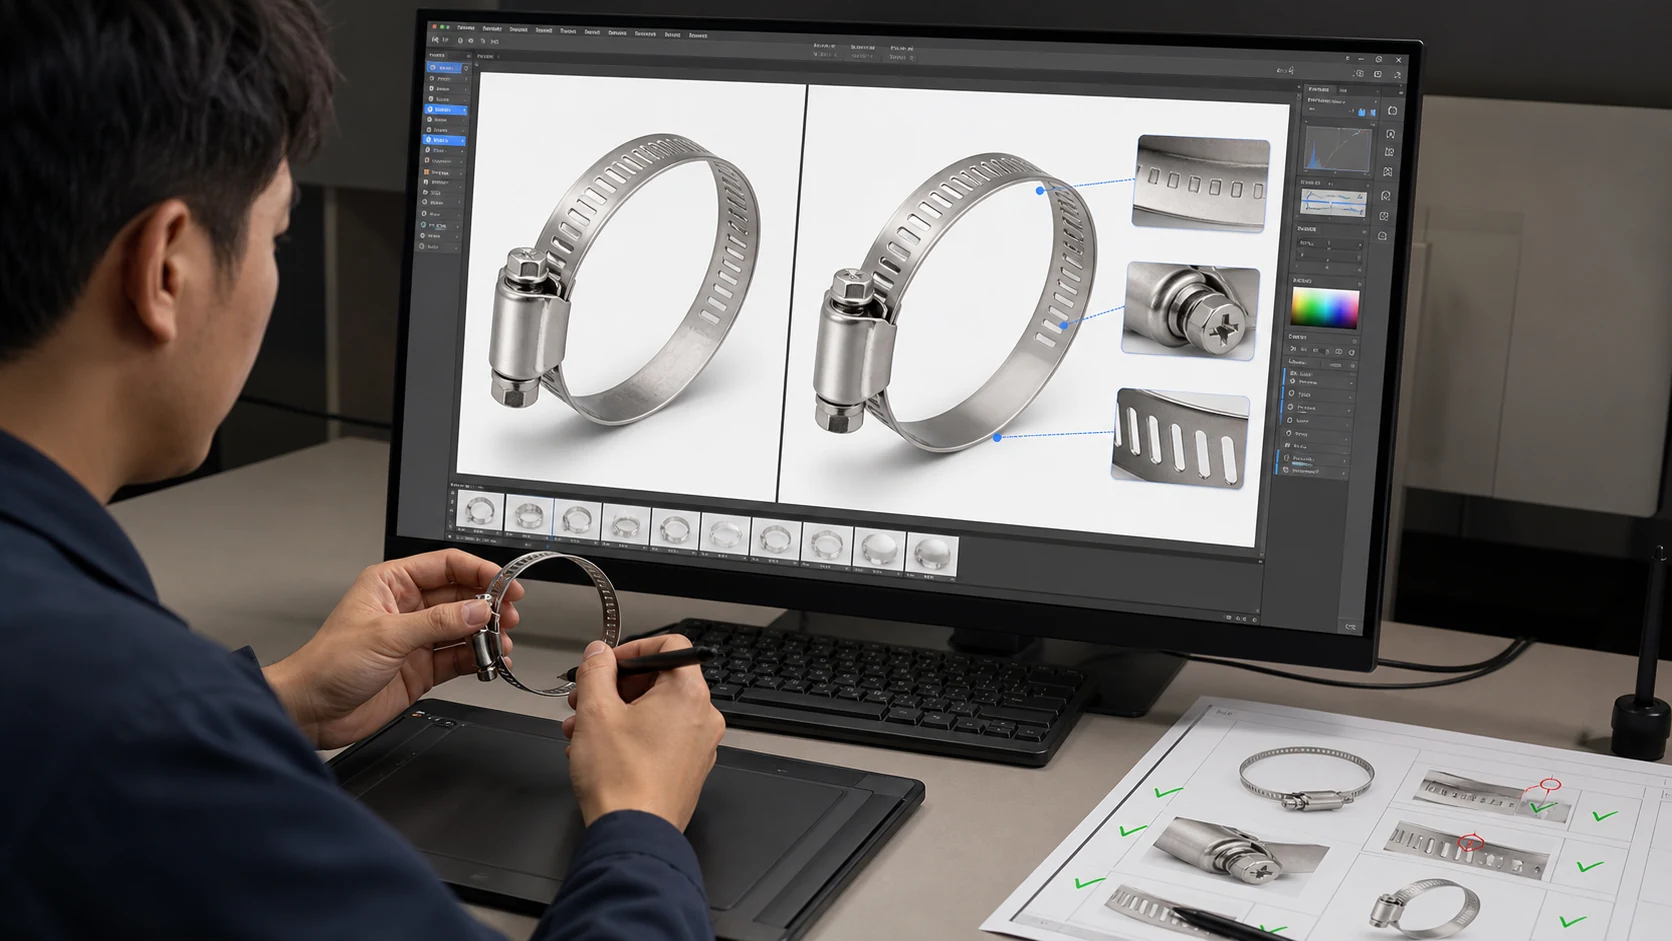Click the first toolbar icon below the menu bar
1672x941 pixels.
pyautogui.click(x=435, y=40)
